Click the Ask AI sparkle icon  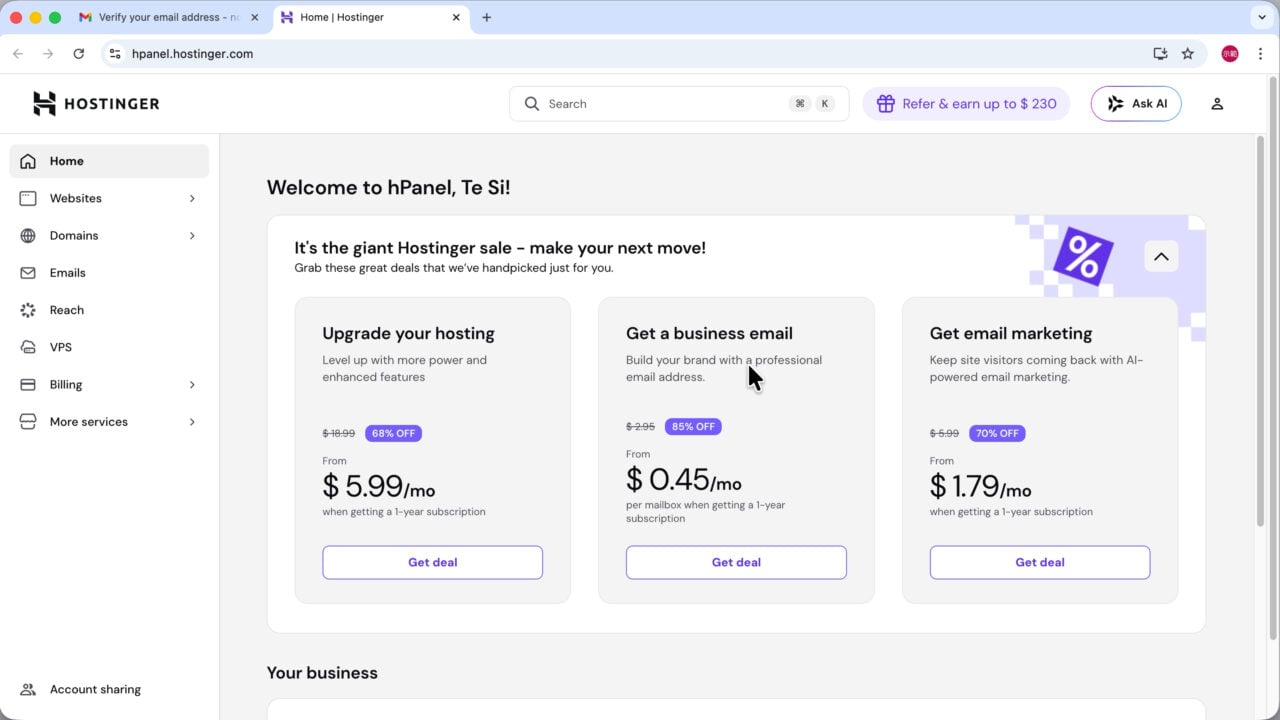point(1115,104)
